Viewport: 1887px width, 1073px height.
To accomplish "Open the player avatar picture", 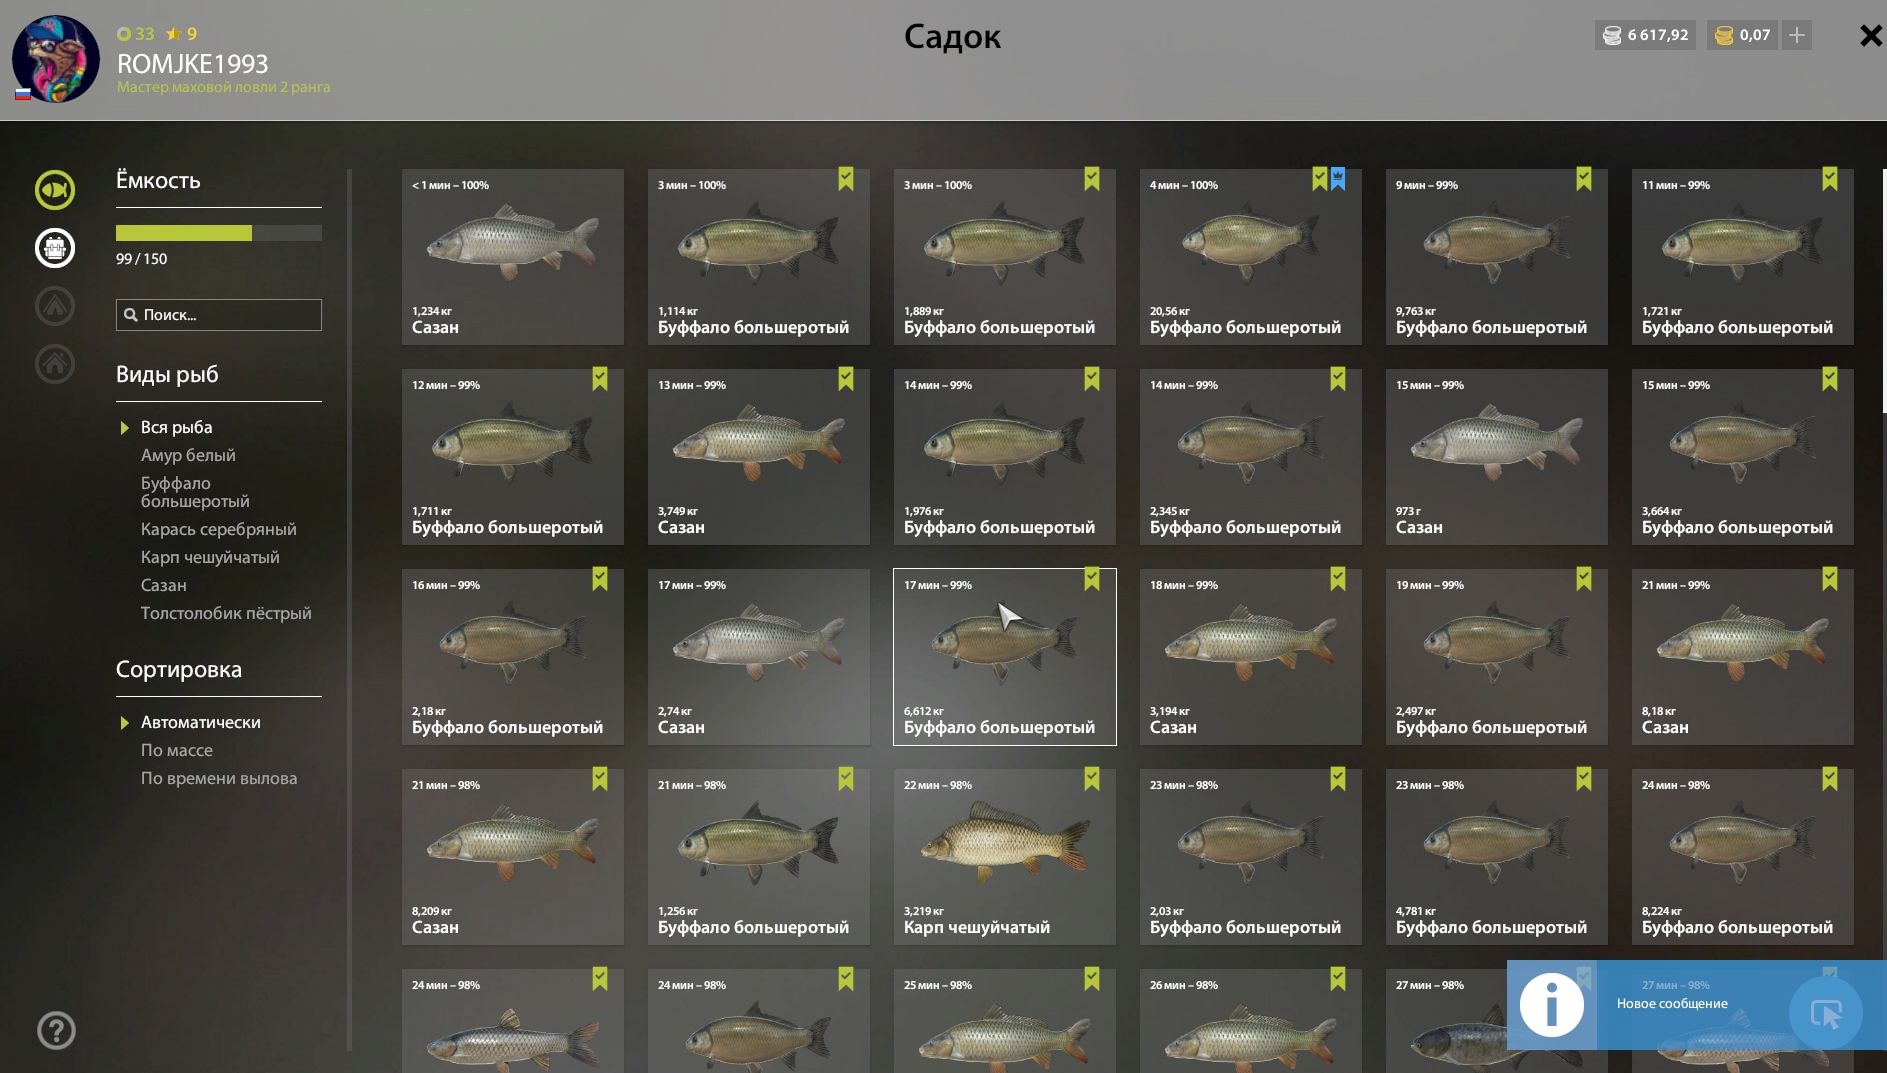I will (56, 58).
